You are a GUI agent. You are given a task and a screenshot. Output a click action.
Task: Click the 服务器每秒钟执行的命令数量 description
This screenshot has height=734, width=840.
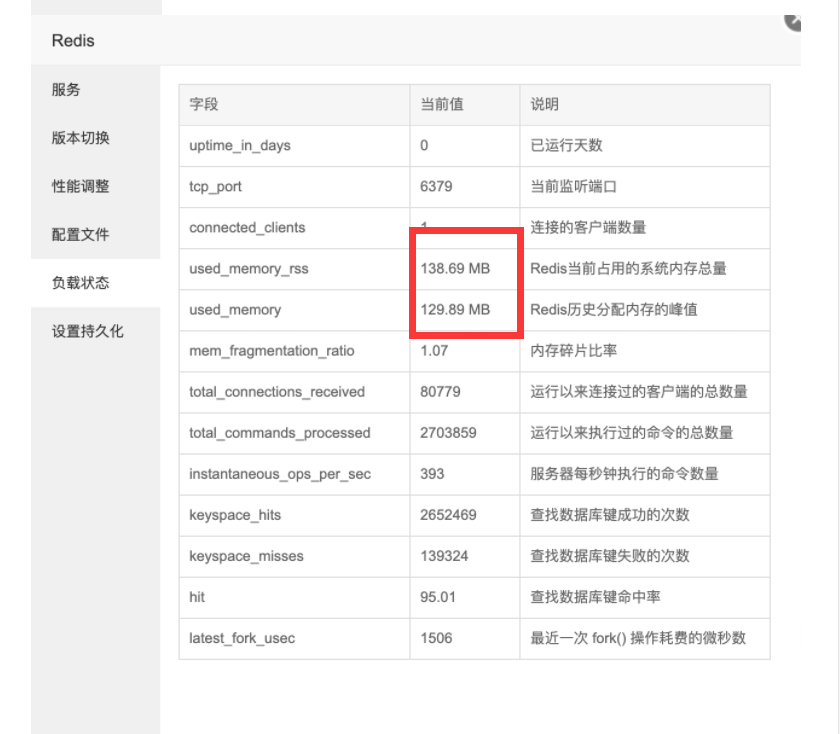coord(624,474)
